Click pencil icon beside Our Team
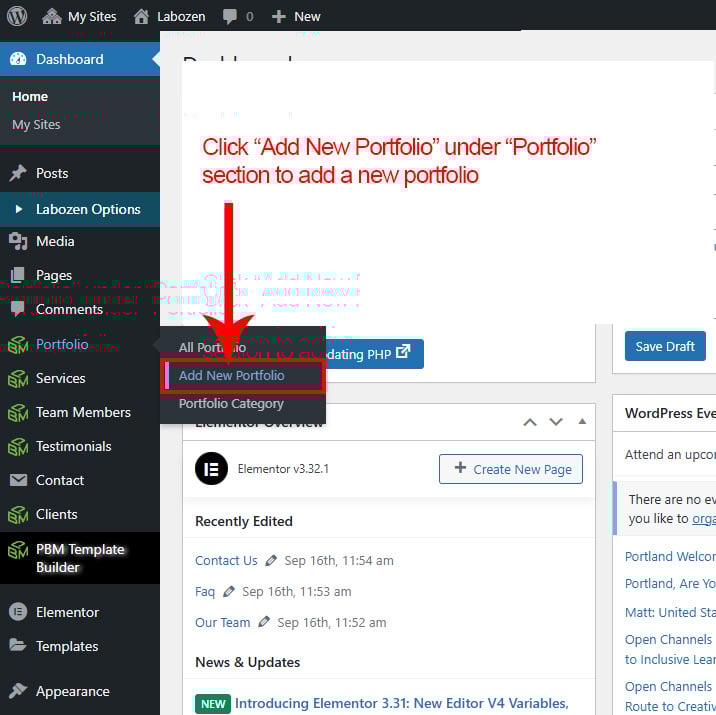 (x=264, y=622)
